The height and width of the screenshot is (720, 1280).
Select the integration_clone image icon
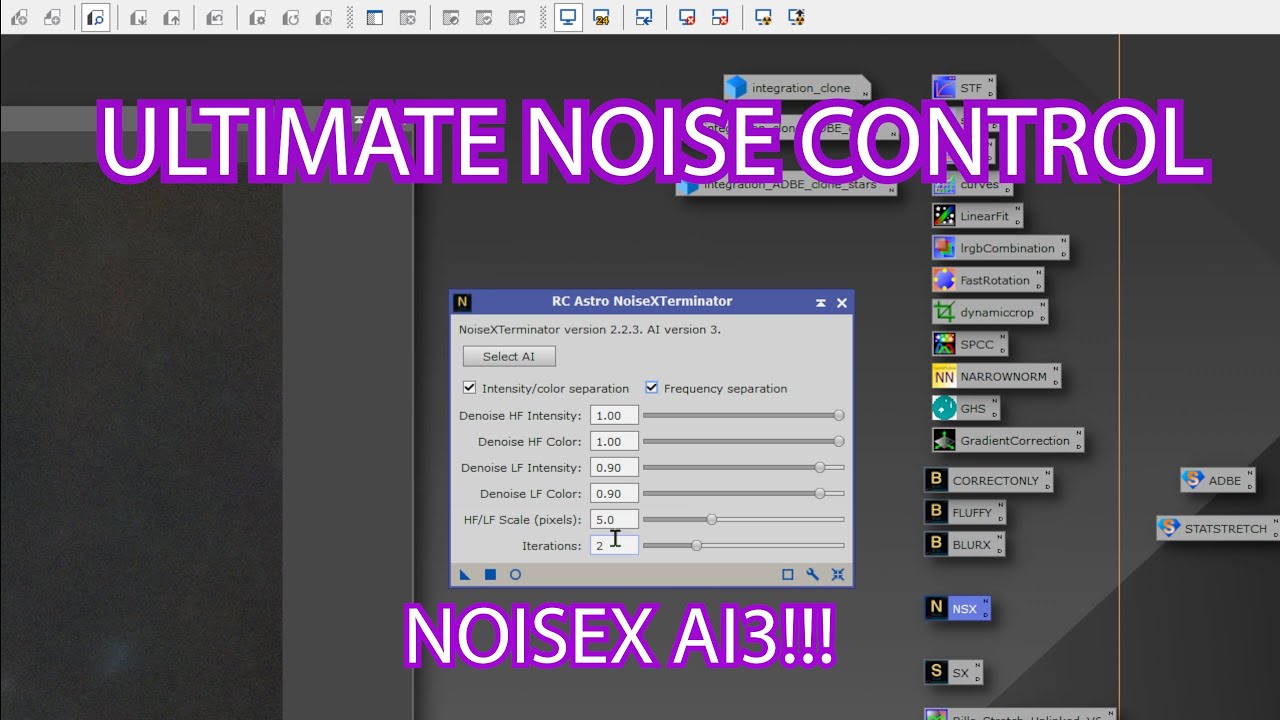tap(796, 88)
